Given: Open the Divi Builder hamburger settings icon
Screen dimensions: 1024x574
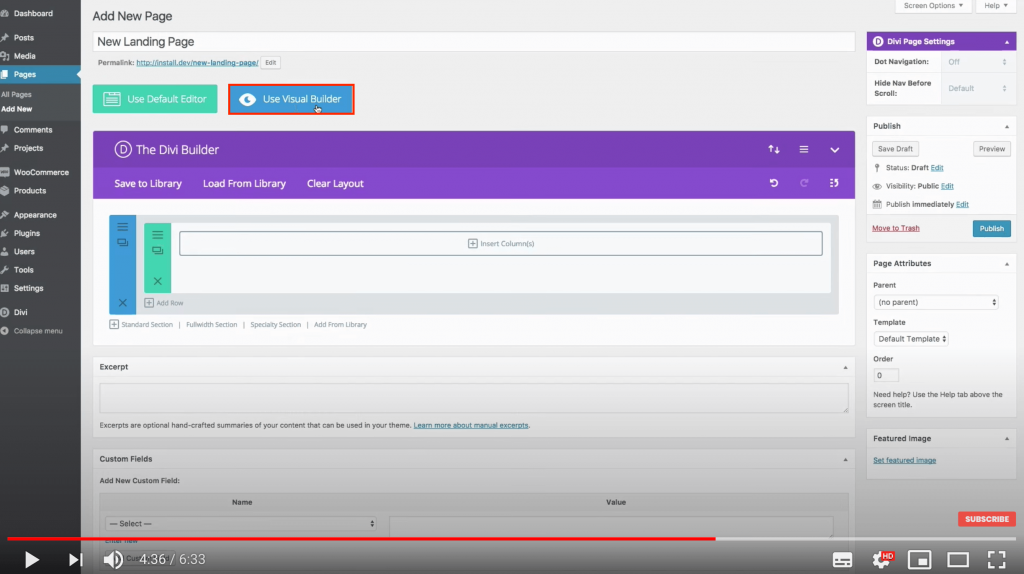Looking at the screenshot, I should (804, 150).
